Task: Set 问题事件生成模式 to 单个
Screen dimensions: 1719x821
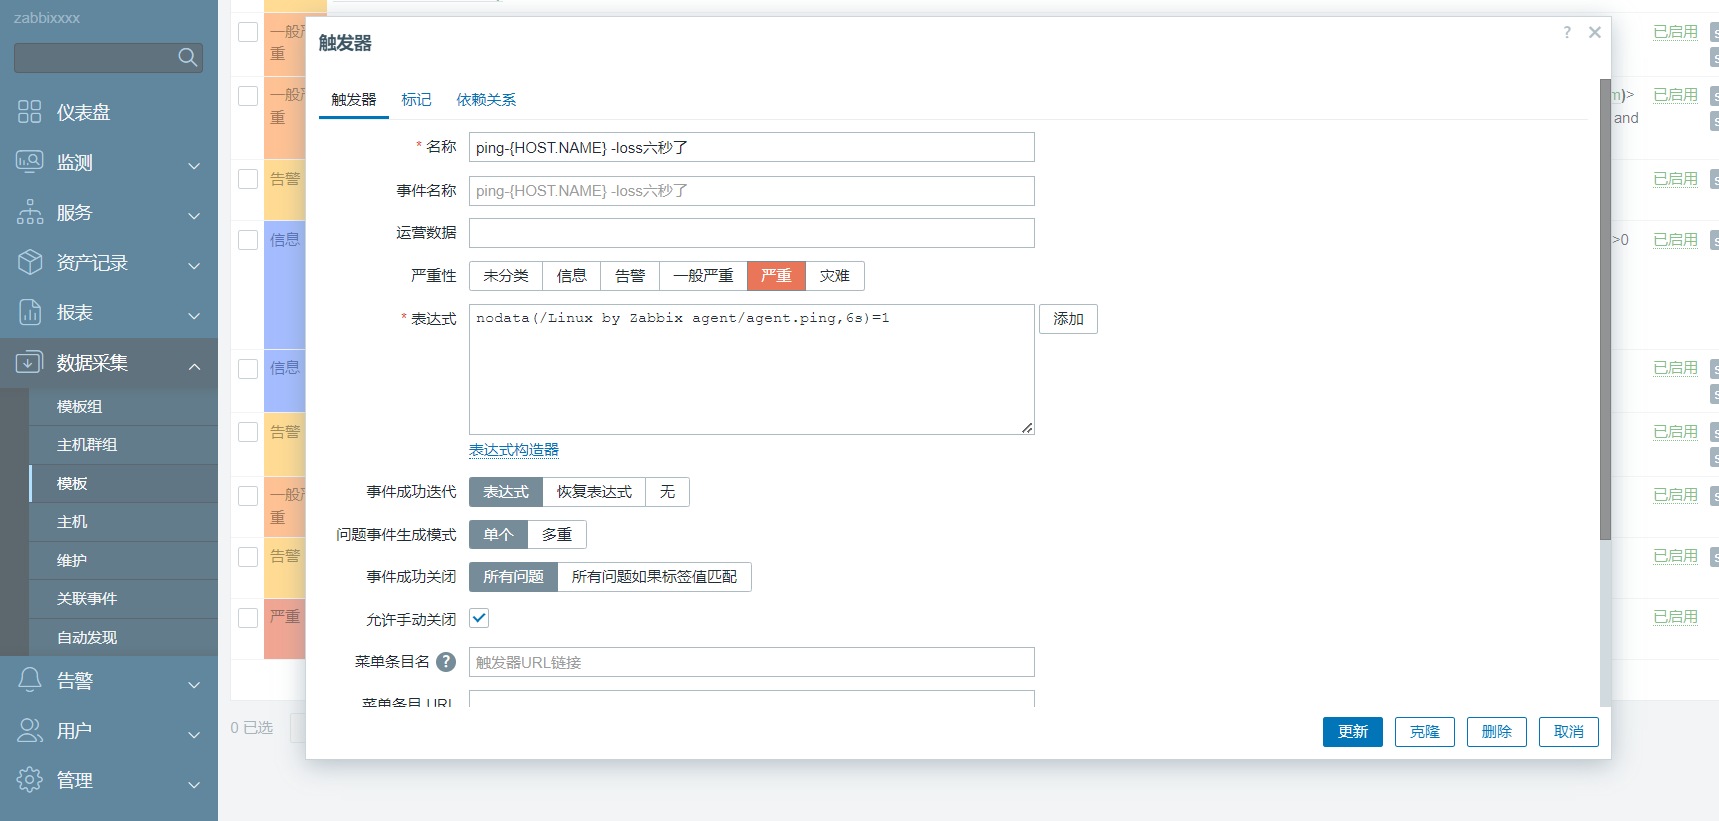Action: tap(498, 535)
